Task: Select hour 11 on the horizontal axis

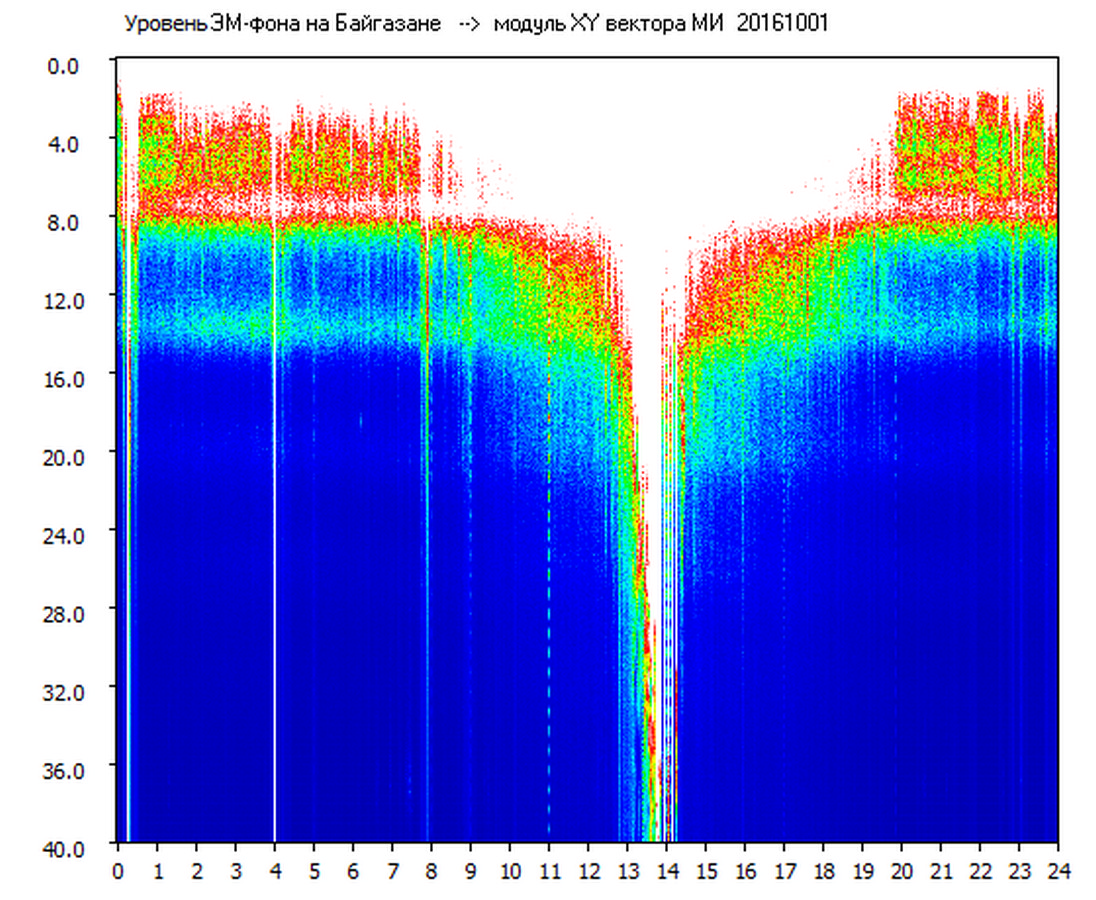Action: click(x=549, y=871)
